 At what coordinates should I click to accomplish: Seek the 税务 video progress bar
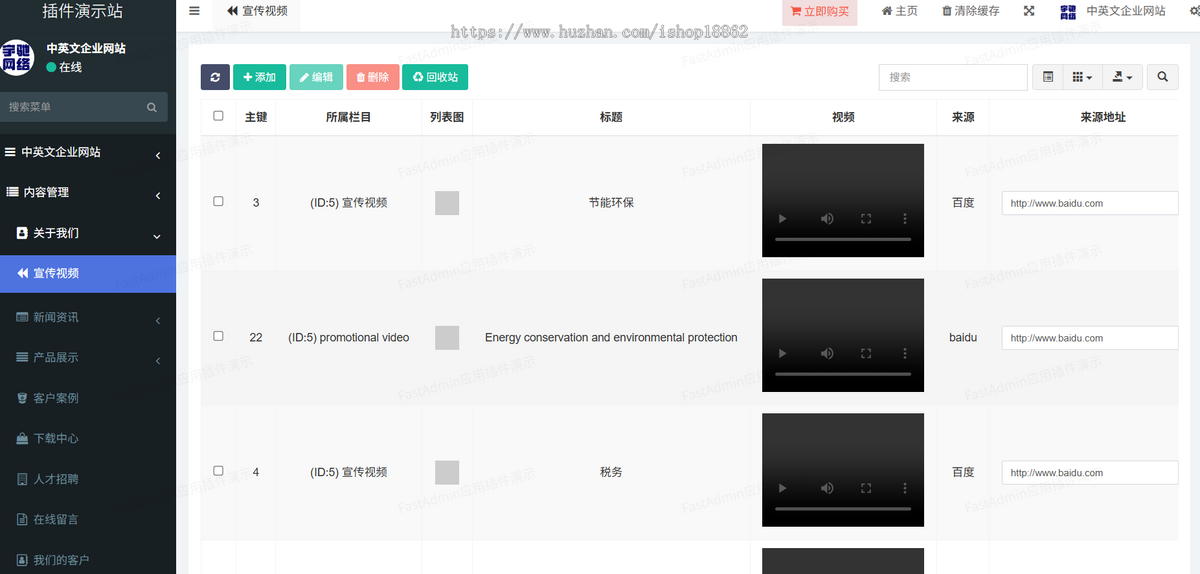tap(843, 508)
